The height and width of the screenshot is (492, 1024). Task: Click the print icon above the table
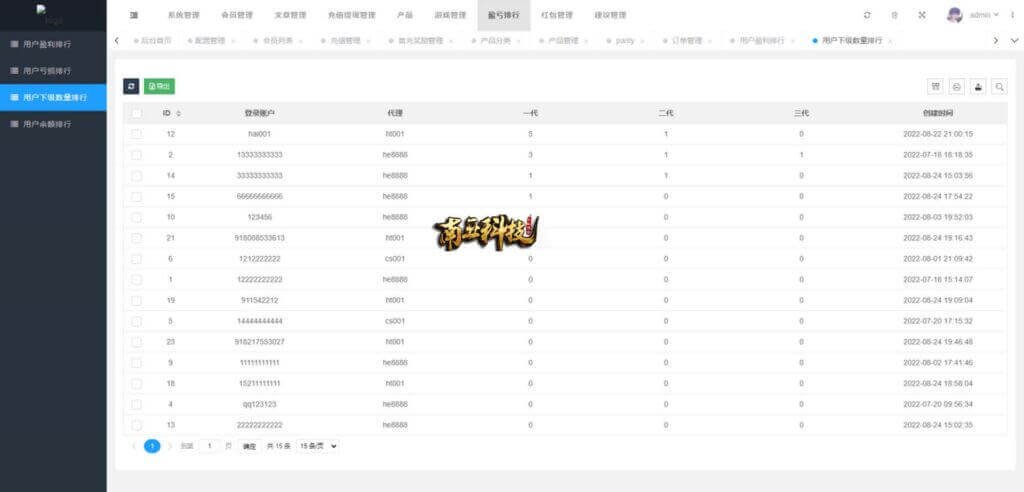click(978, 87)
